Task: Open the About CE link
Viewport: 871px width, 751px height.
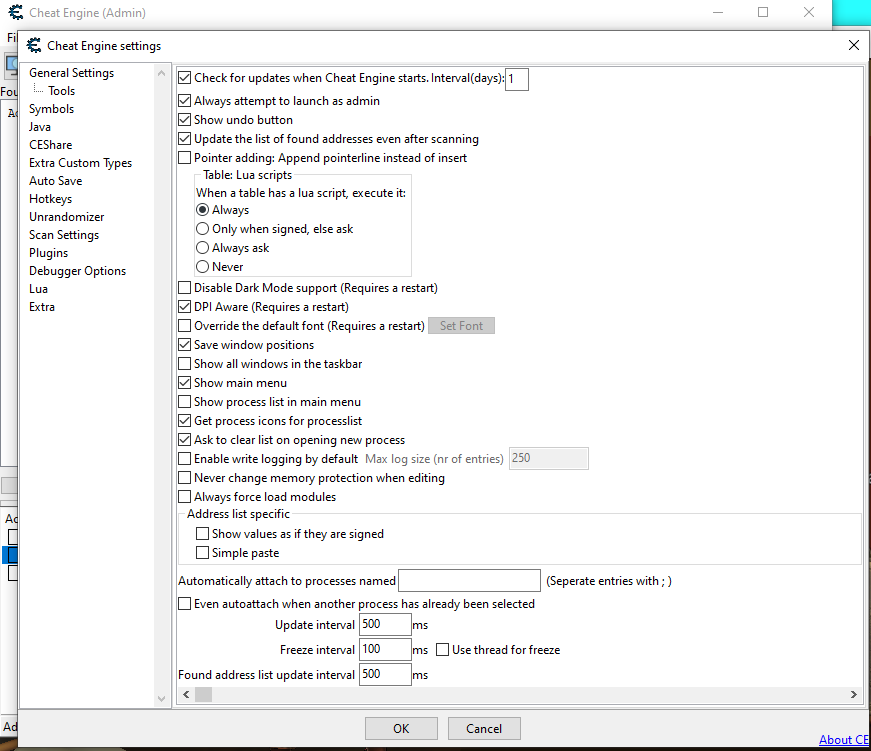Action: coord(844,740)
